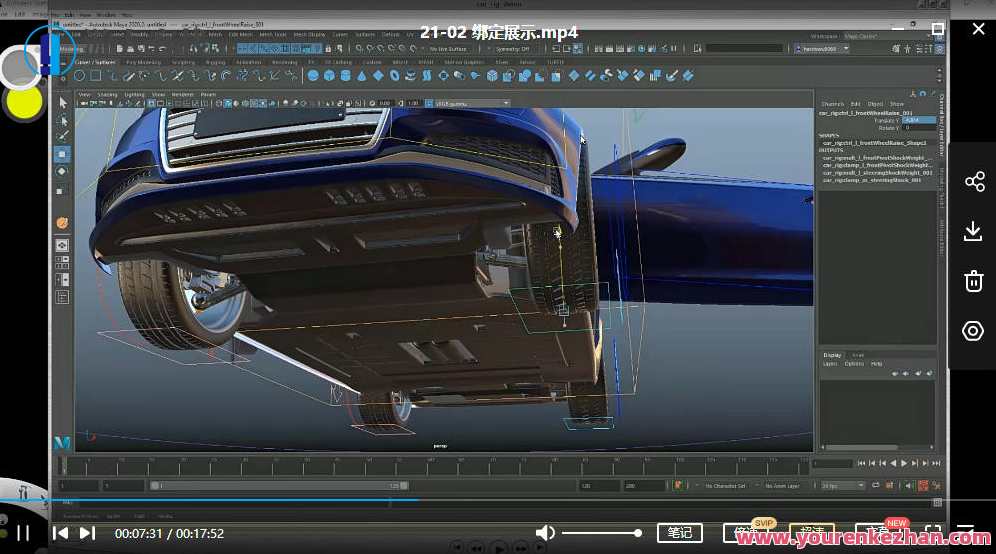996x554 pixels.
Task: Delete the video with the trash icon
Action: point(973,281)
